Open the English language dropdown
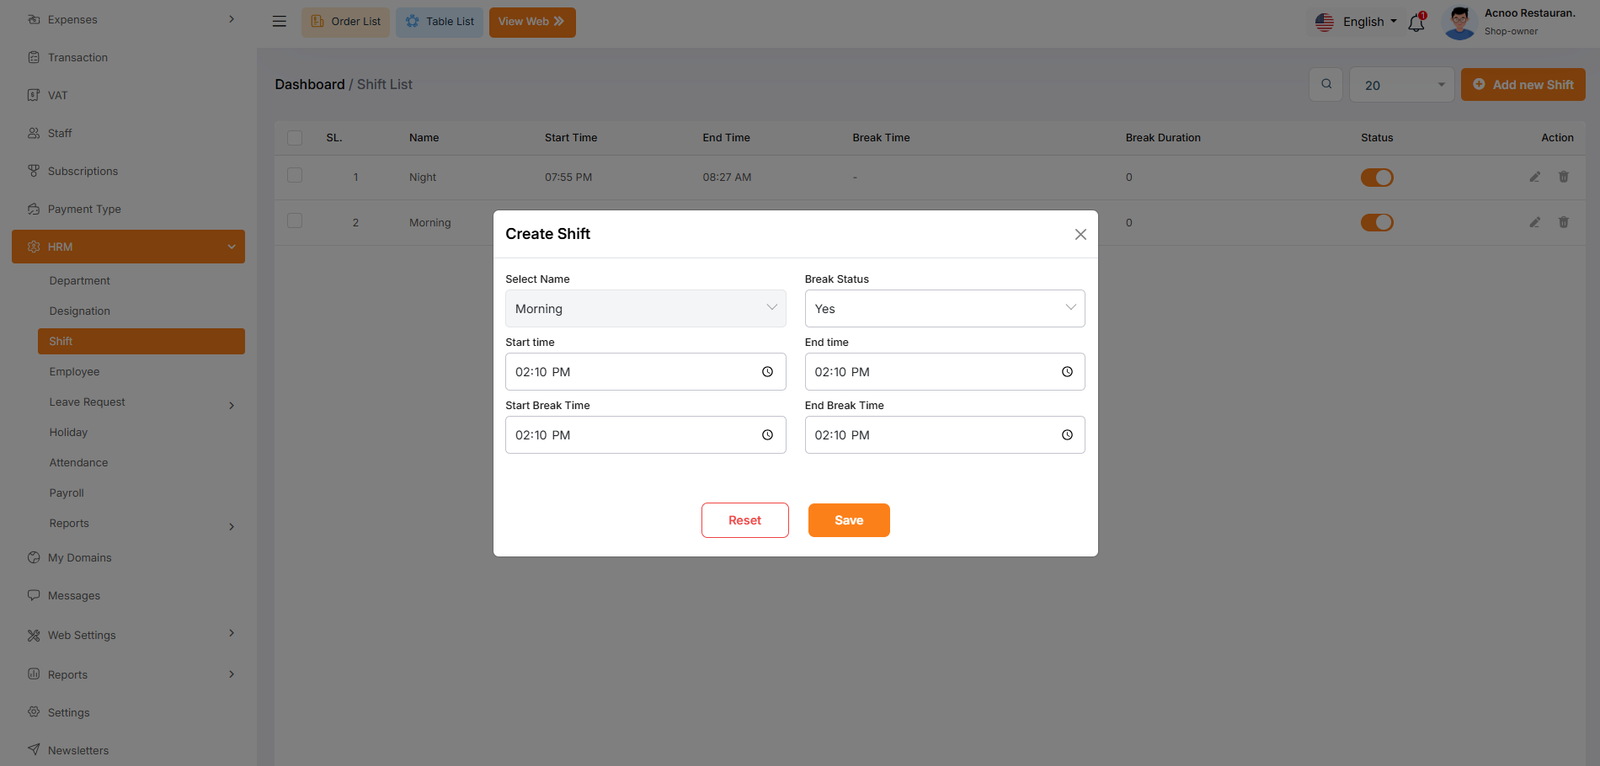 tap(1357, 22)
